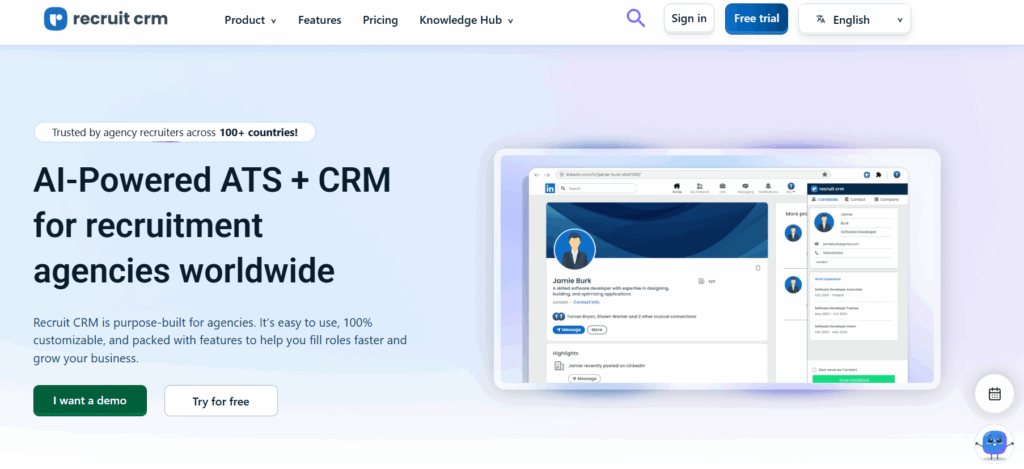This screenshot has width=1024, height=469.
Task: Open the blue chatbot mascot icon
Action: coord(993,441)
